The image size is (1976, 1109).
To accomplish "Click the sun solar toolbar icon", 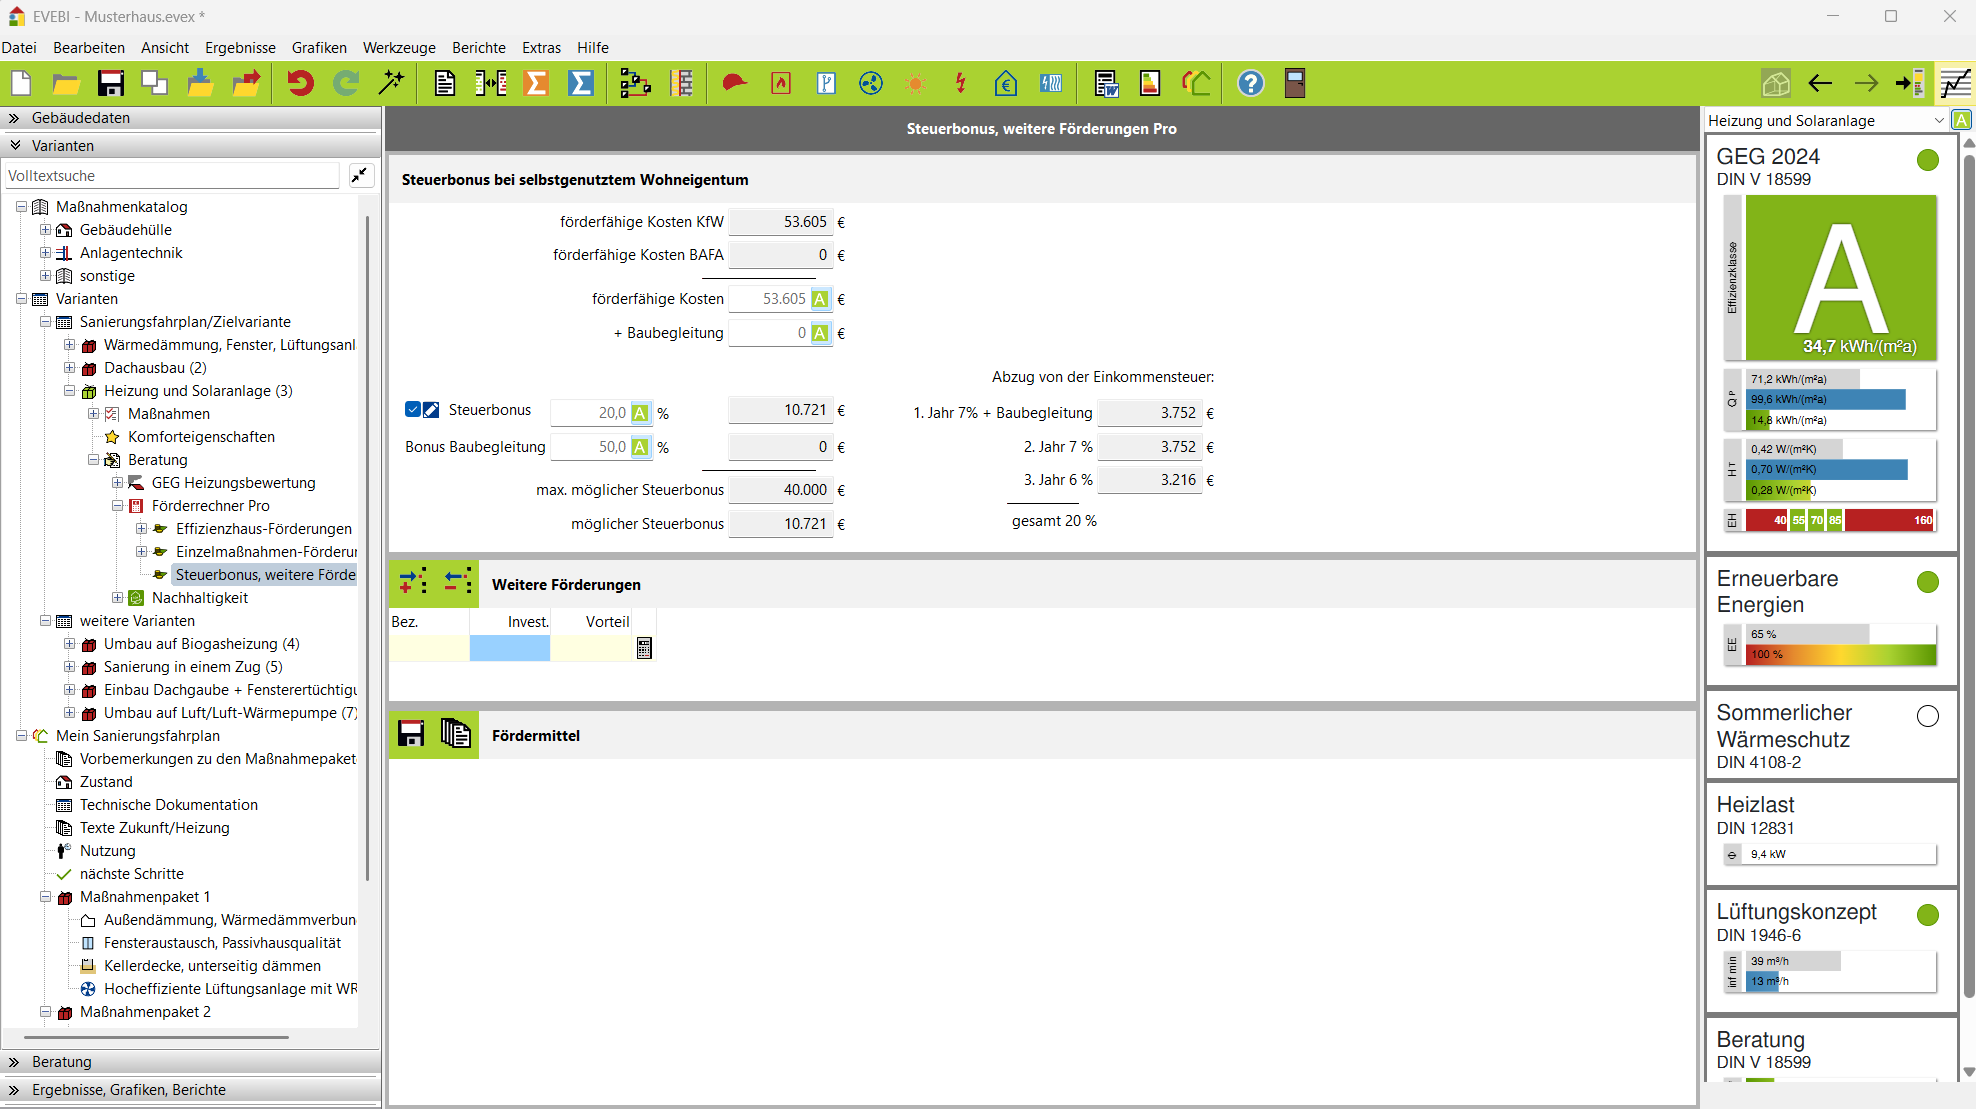I will coord(914,83).
